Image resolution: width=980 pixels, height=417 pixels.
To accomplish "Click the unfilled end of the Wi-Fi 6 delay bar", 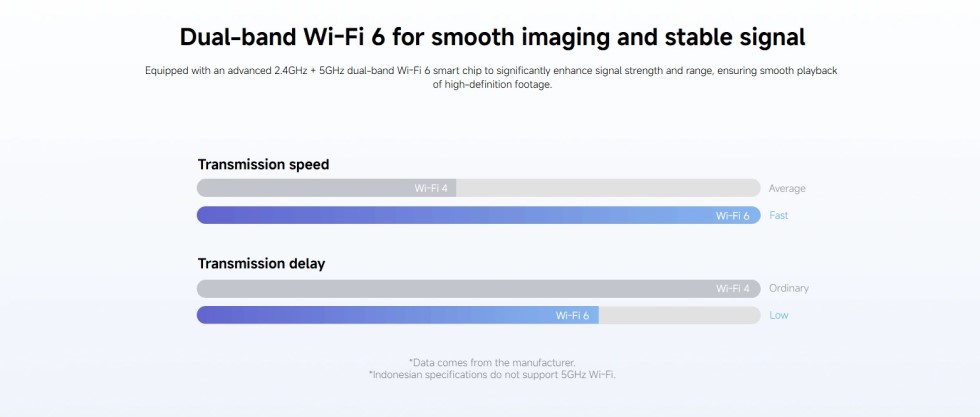I will [x=680, y=315].
